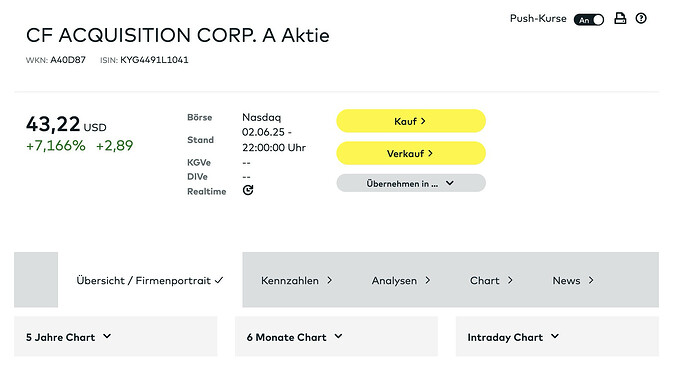Click the yellow Kauf button
This screenshot has height=368, width=690.
[411, 121]
